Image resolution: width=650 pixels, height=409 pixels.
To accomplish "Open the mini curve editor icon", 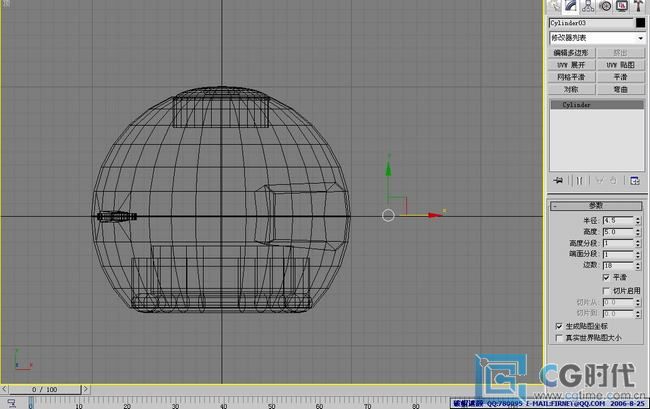I will [11, 403].
